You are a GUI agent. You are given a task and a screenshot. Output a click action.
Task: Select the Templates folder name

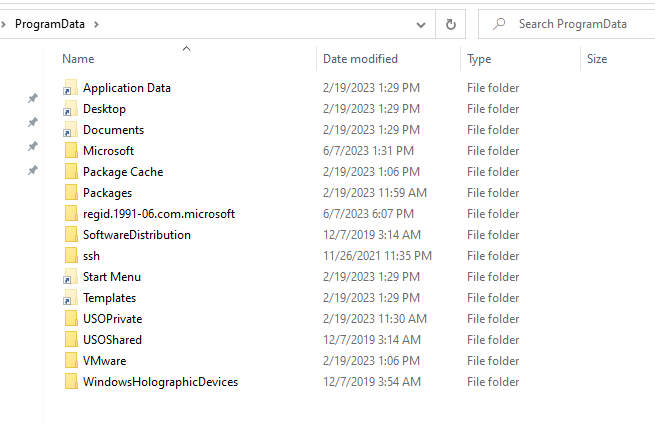point(109,298)
